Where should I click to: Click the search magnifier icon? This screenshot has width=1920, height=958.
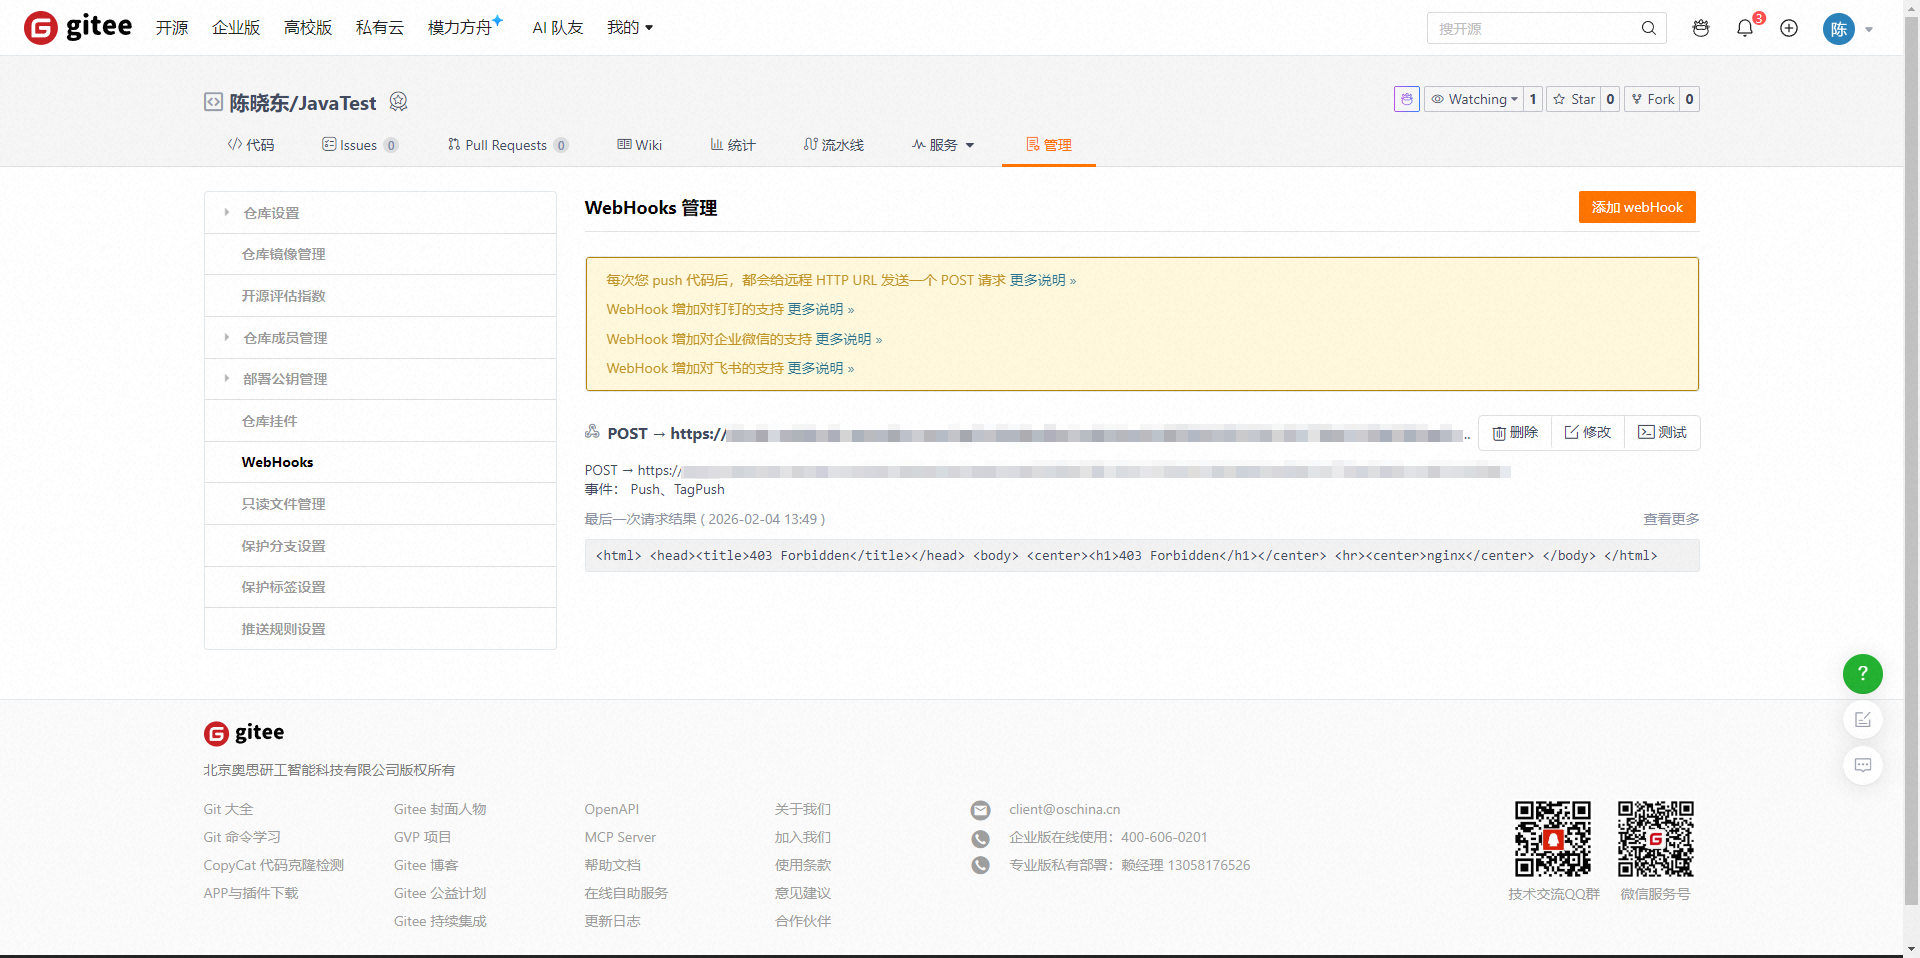(1649, 29)
